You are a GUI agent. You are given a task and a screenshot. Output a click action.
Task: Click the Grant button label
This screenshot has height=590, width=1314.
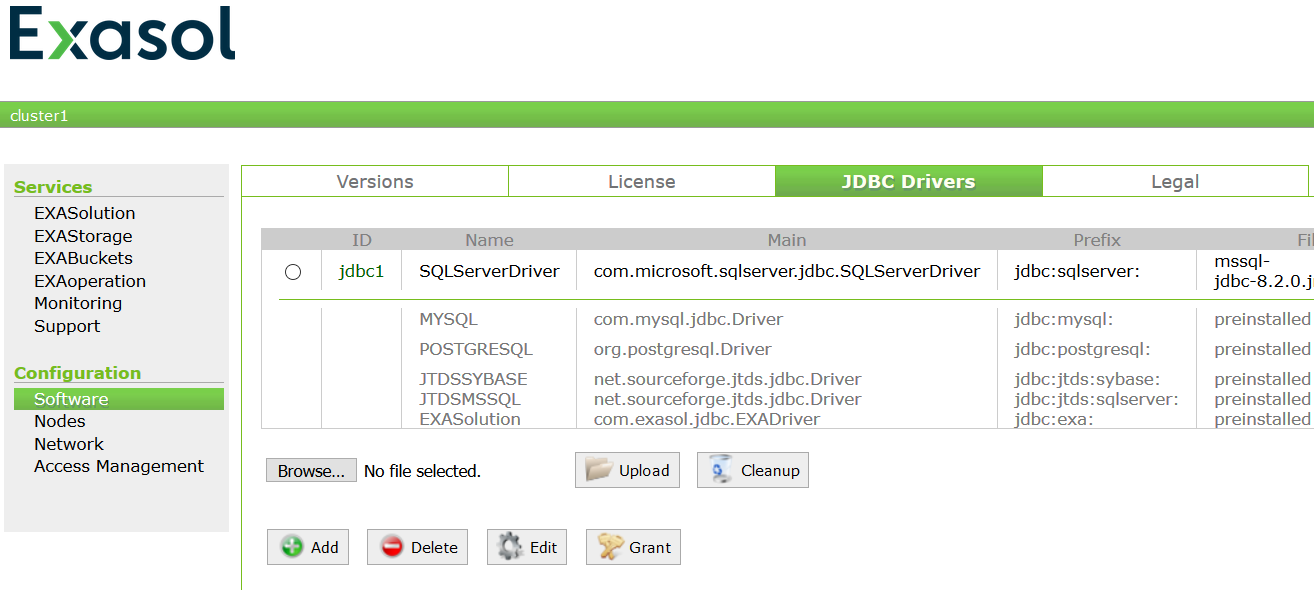(x=650, y=548)
